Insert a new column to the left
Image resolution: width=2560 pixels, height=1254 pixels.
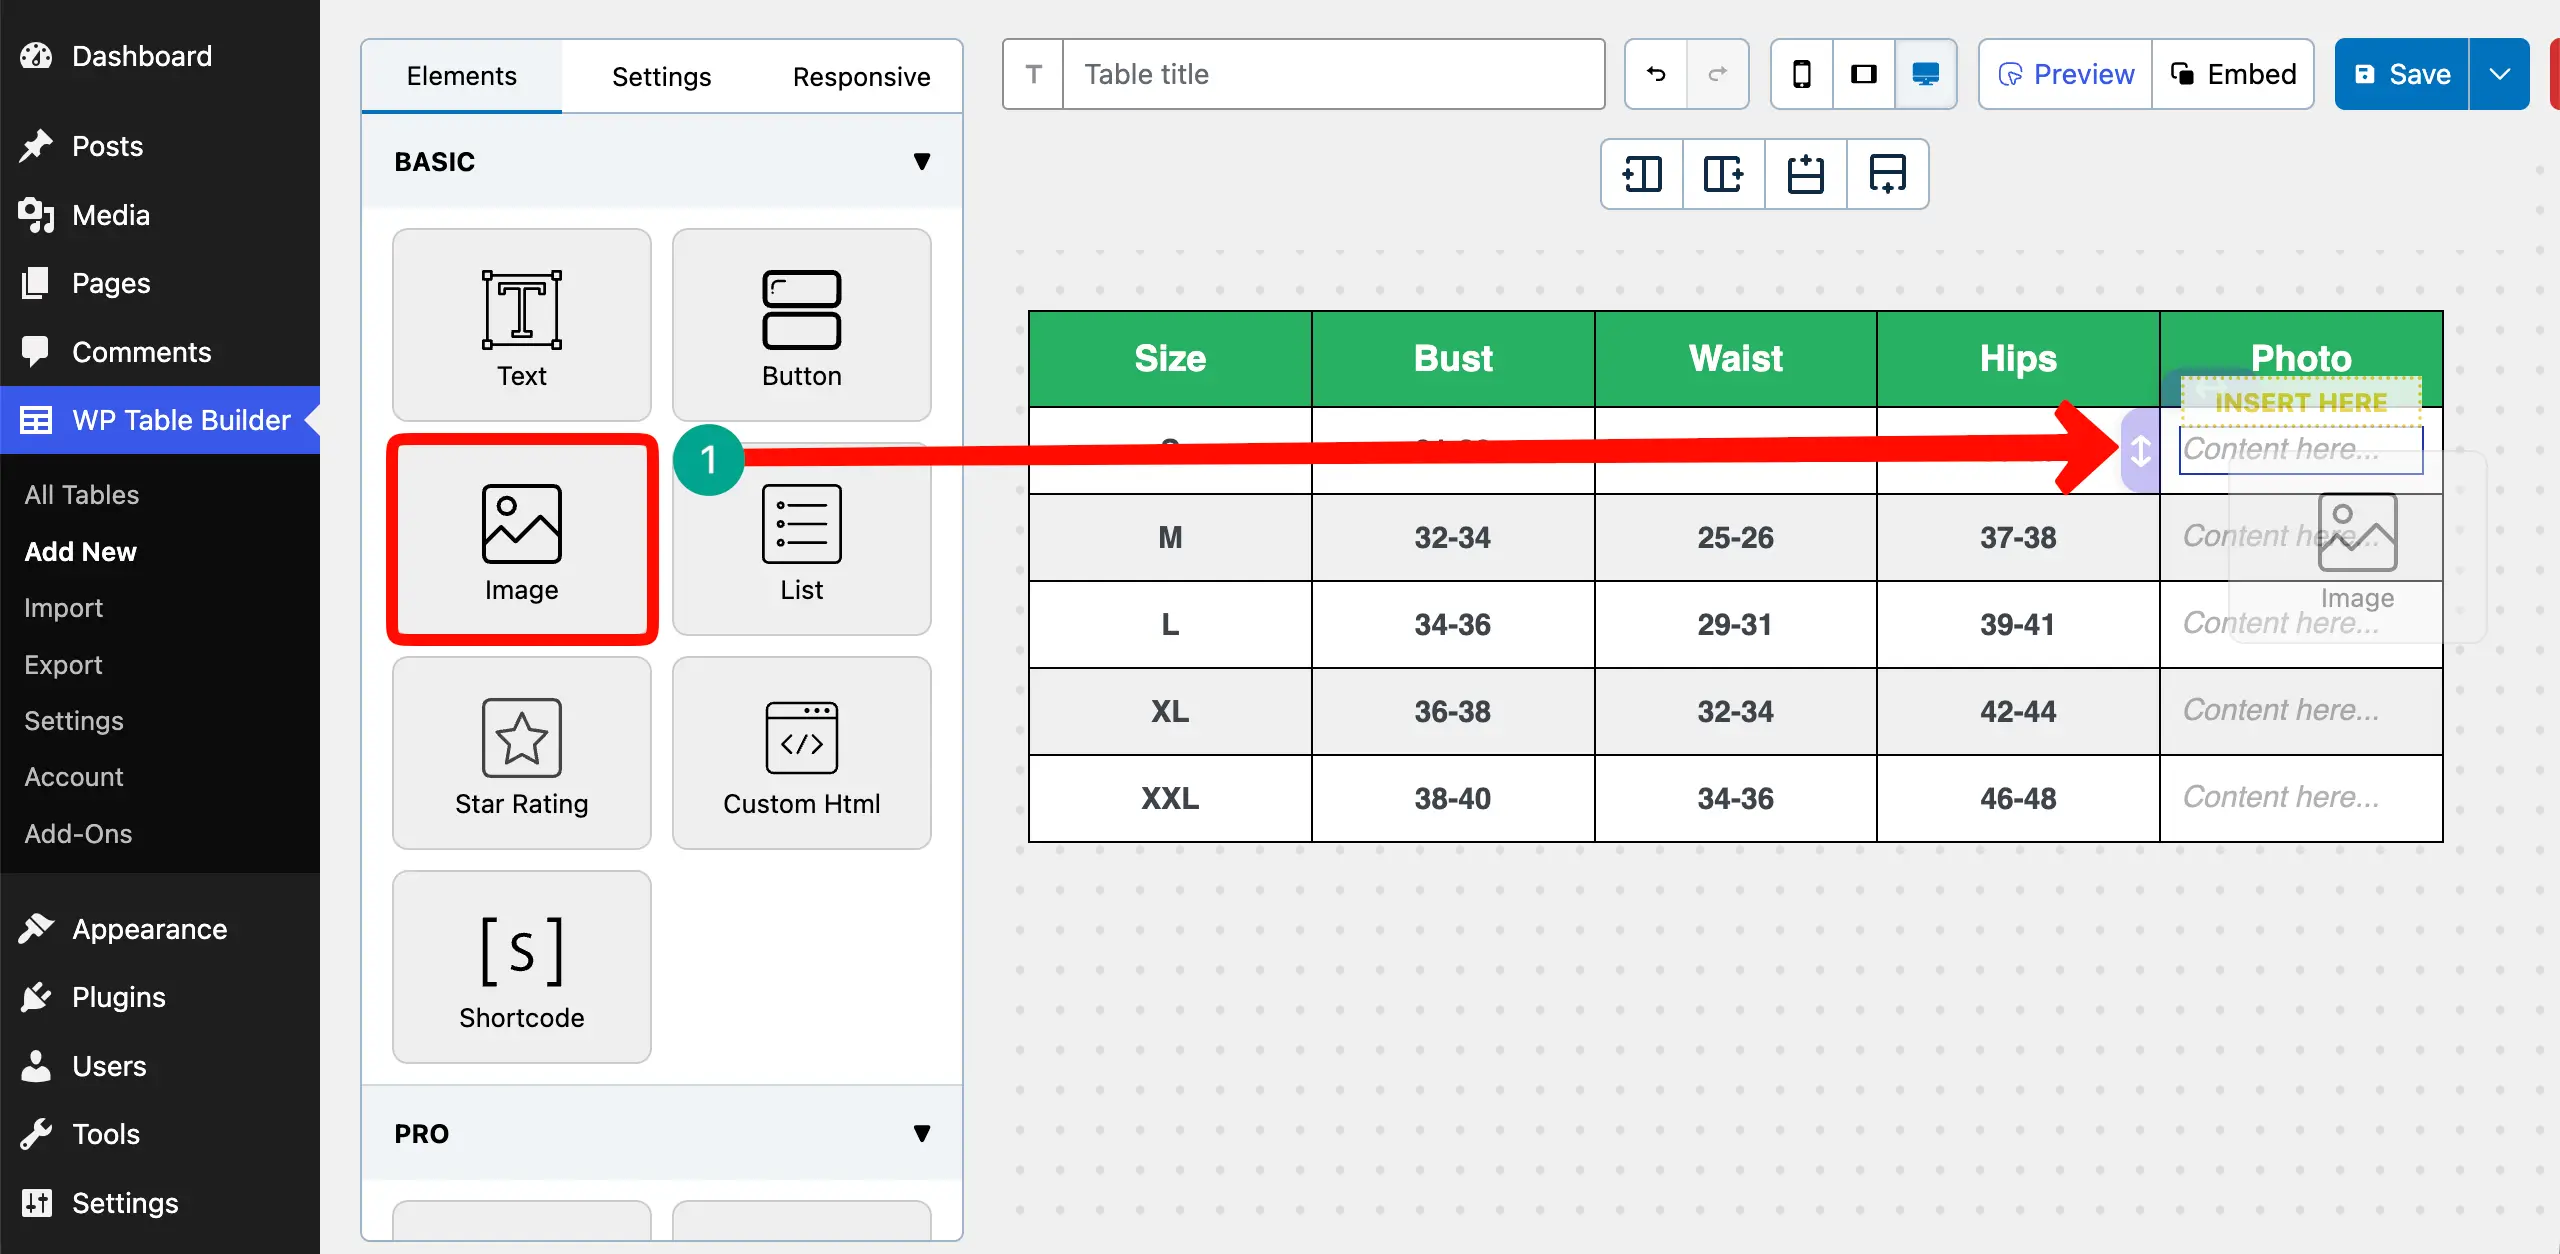[1641, 174]
